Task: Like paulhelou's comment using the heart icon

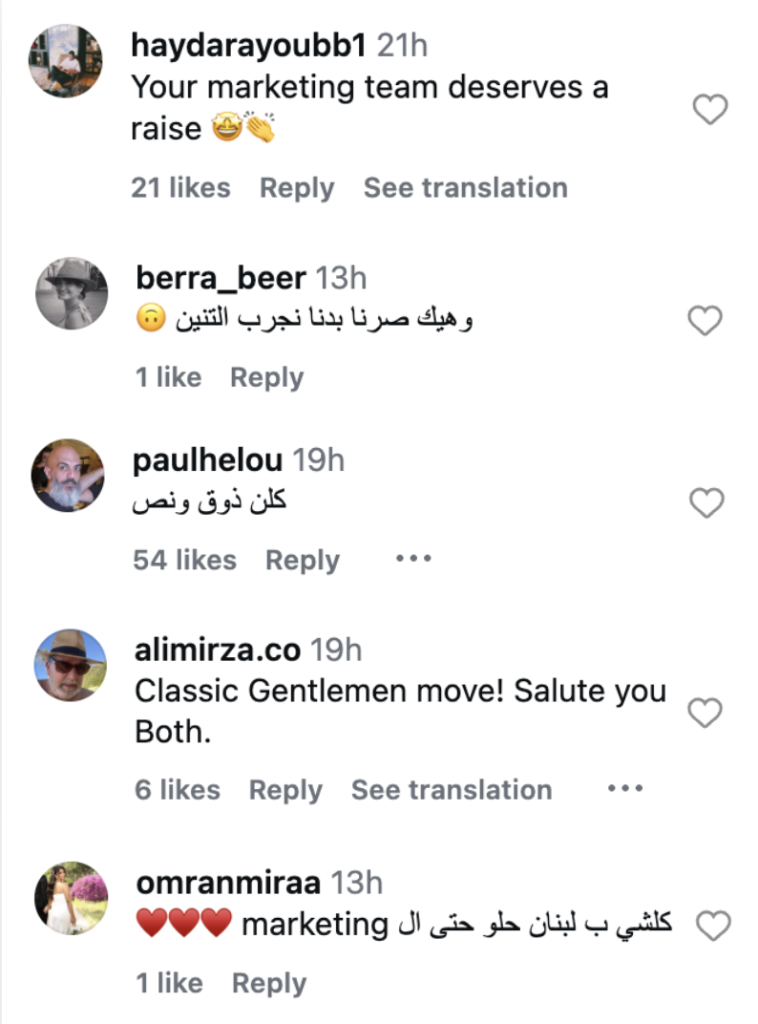Action: [707, 504]
